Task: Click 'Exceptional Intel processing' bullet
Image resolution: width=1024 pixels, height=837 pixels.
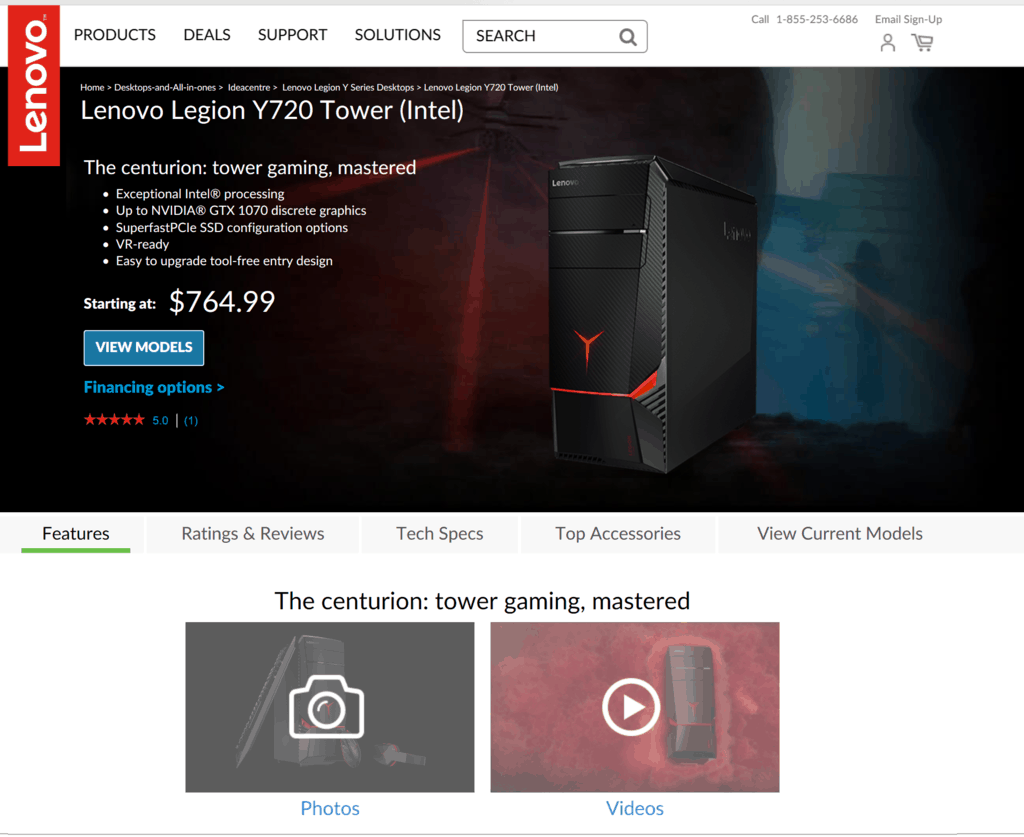Action: click(x=200, y=194)
